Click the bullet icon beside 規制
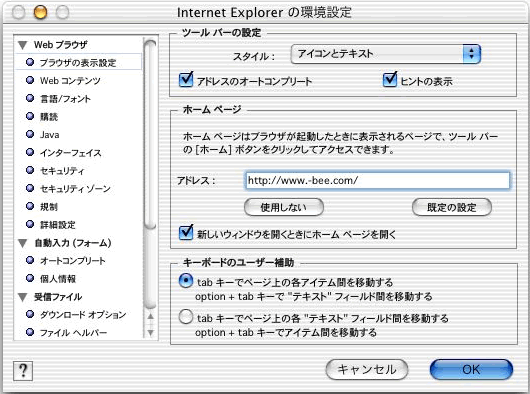The width and height of the screenshot is (530, 394). tap(30, 206)
